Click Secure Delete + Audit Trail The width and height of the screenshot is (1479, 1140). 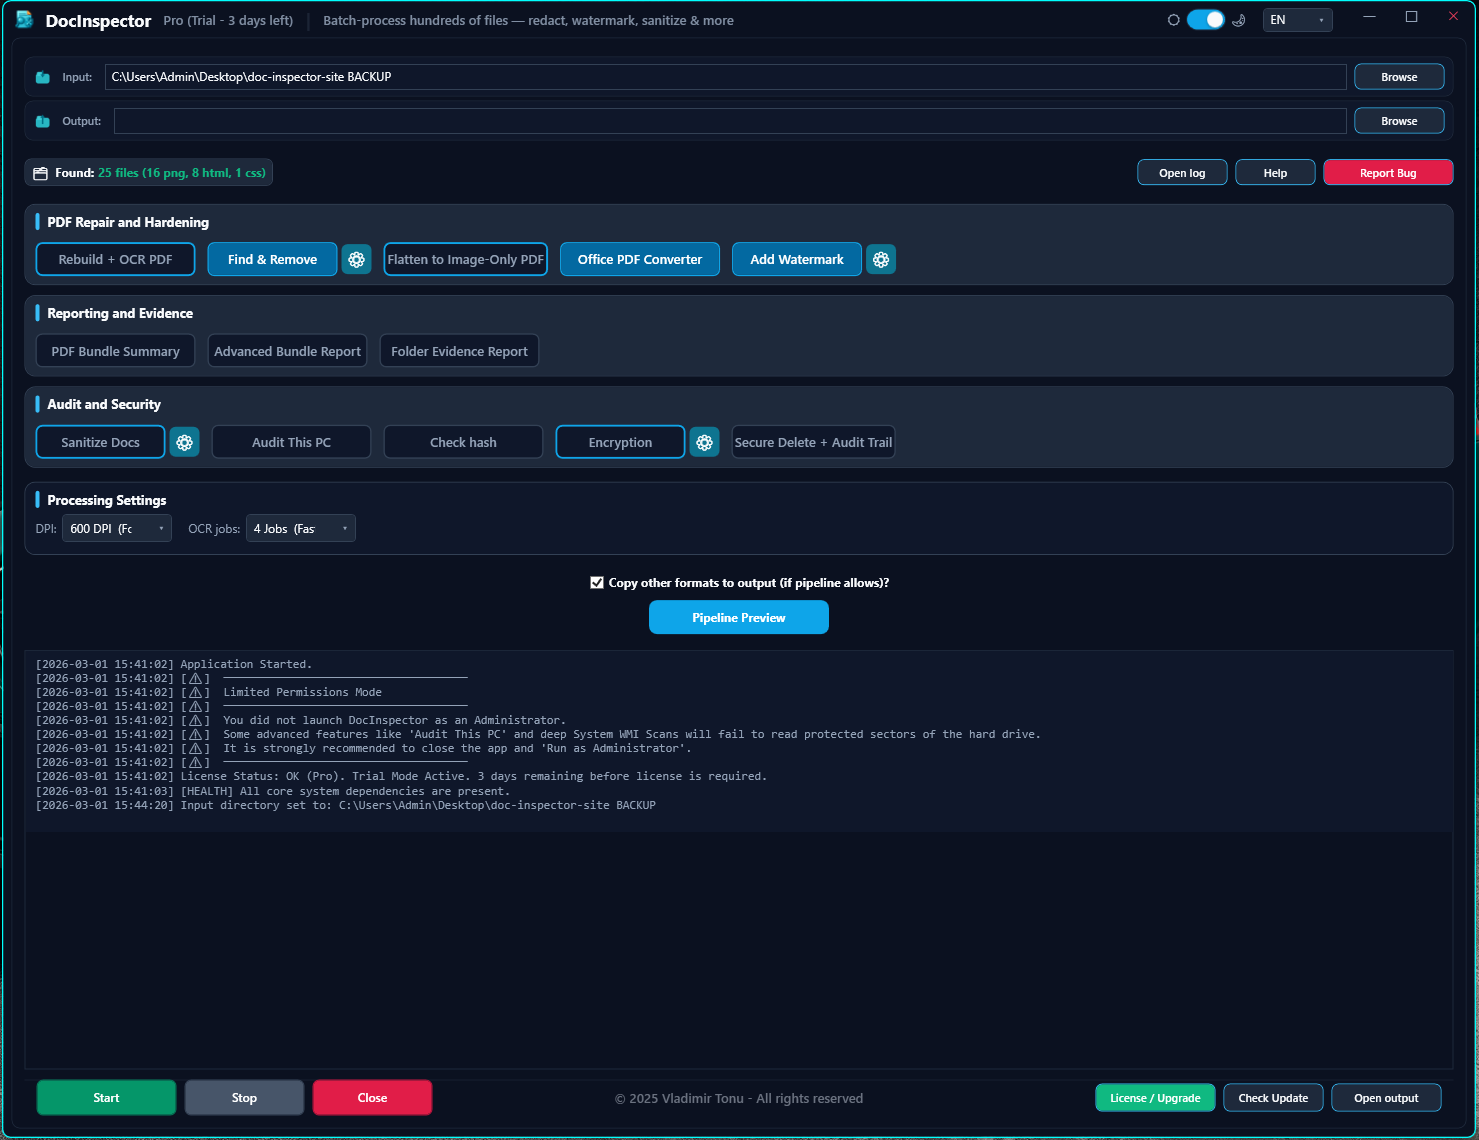[813, 442]
